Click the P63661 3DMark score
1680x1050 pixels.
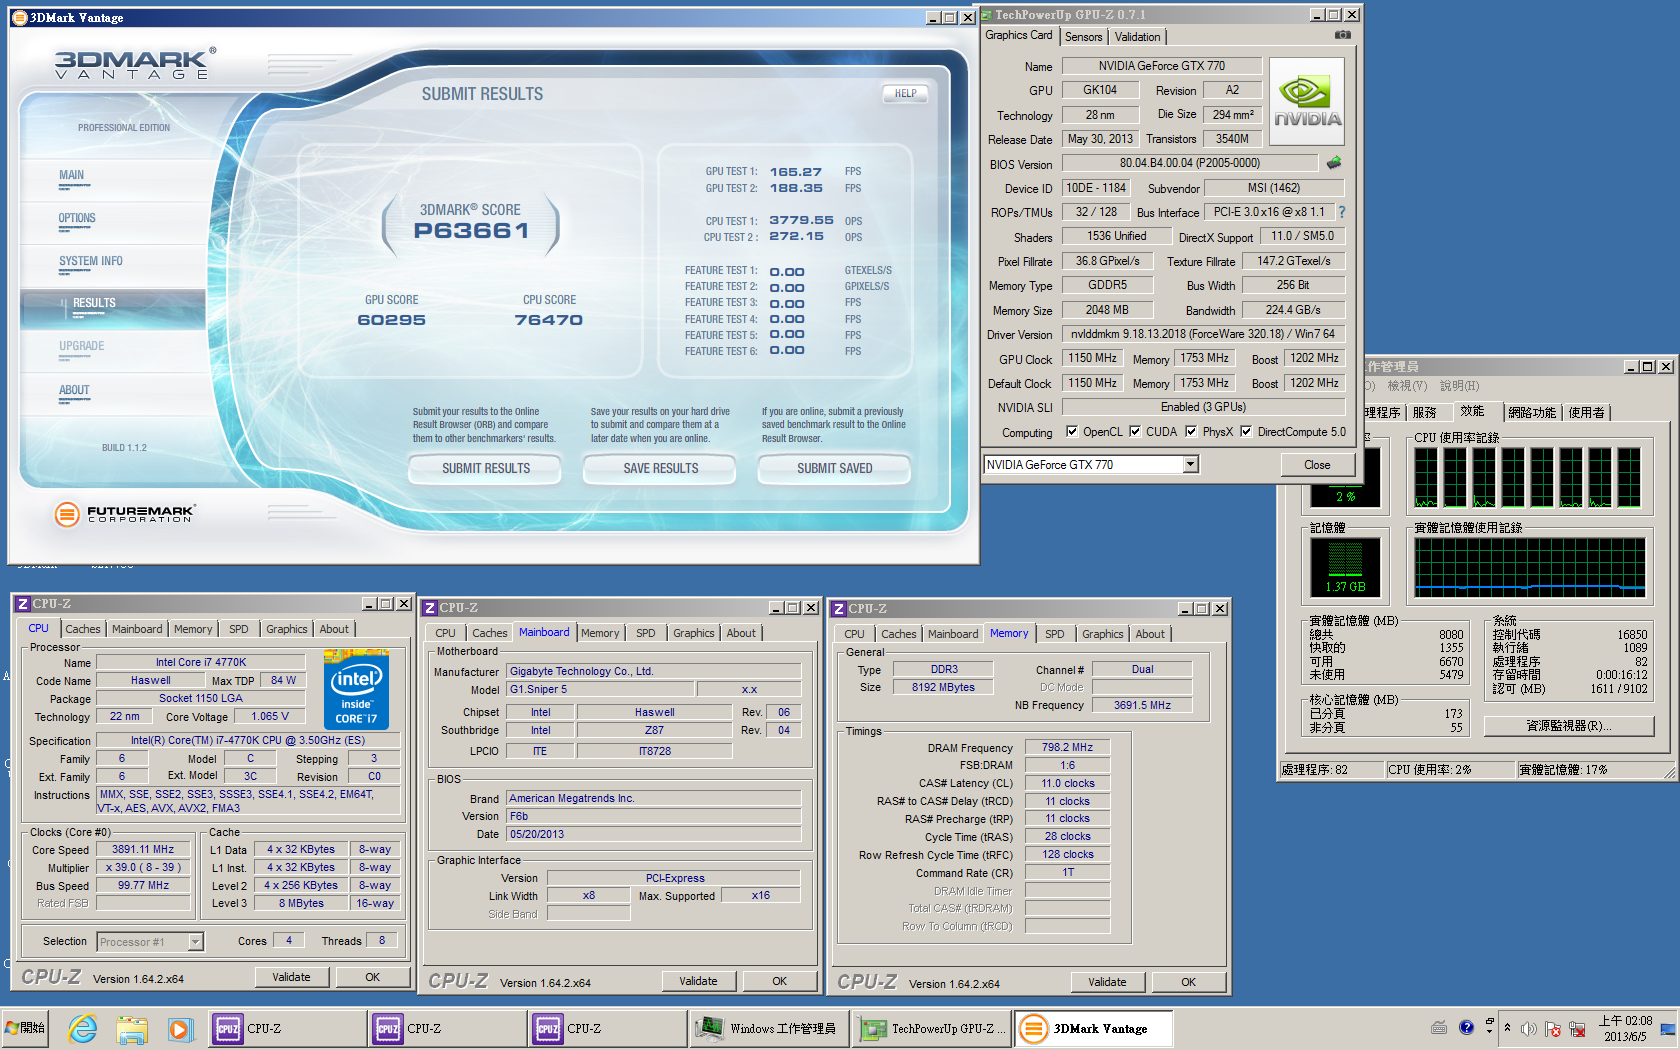pyautogui.click(x=472, y=231)
